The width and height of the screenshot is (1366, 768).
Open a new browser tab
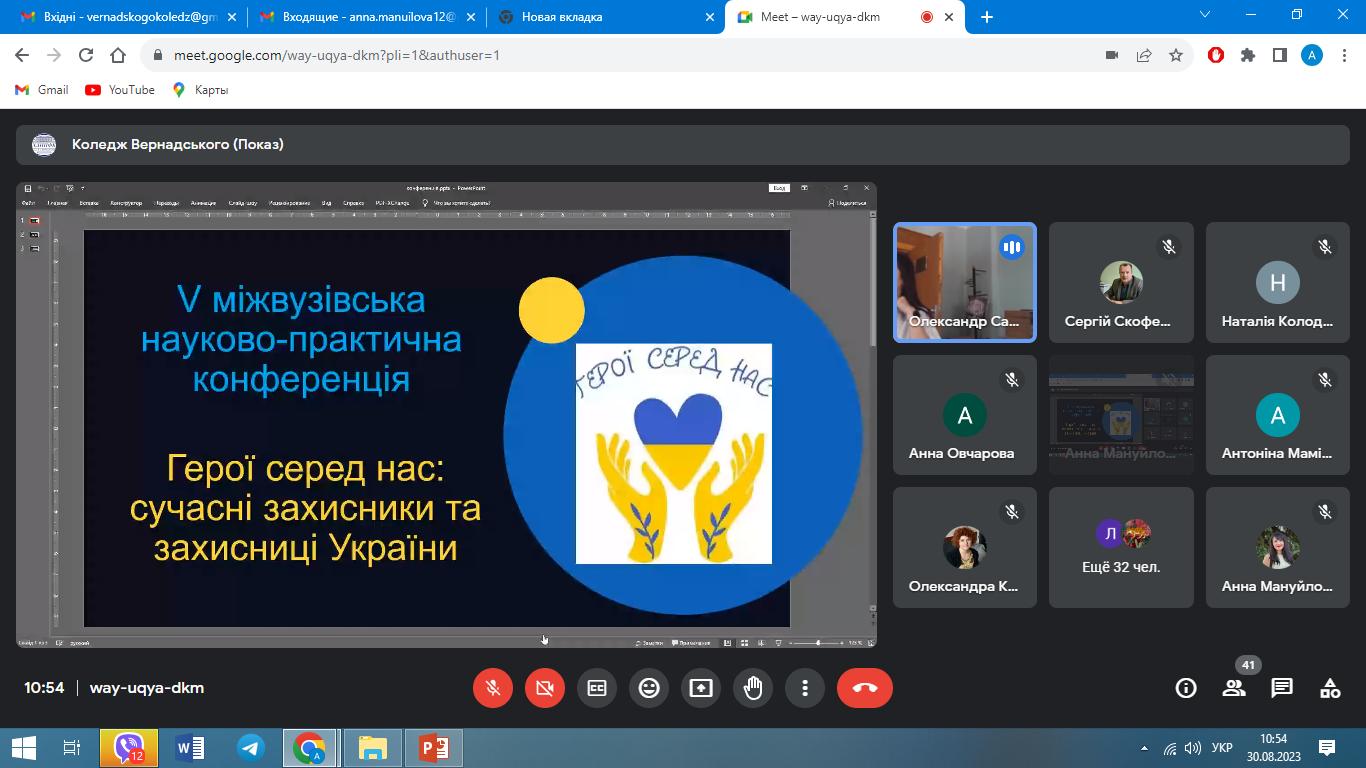[x=987, y=17]
